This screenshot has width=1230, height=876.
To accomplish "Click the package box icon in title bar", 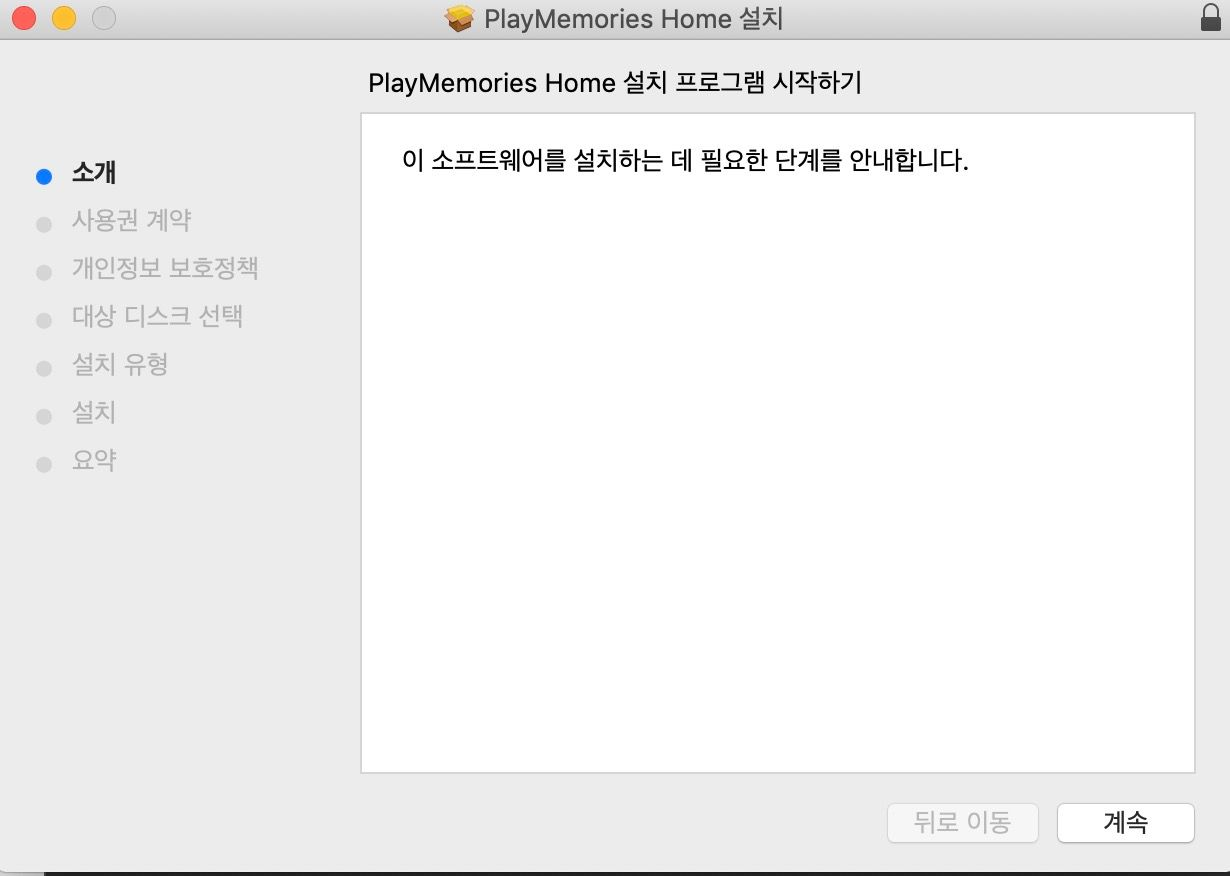I will [460, 19].
